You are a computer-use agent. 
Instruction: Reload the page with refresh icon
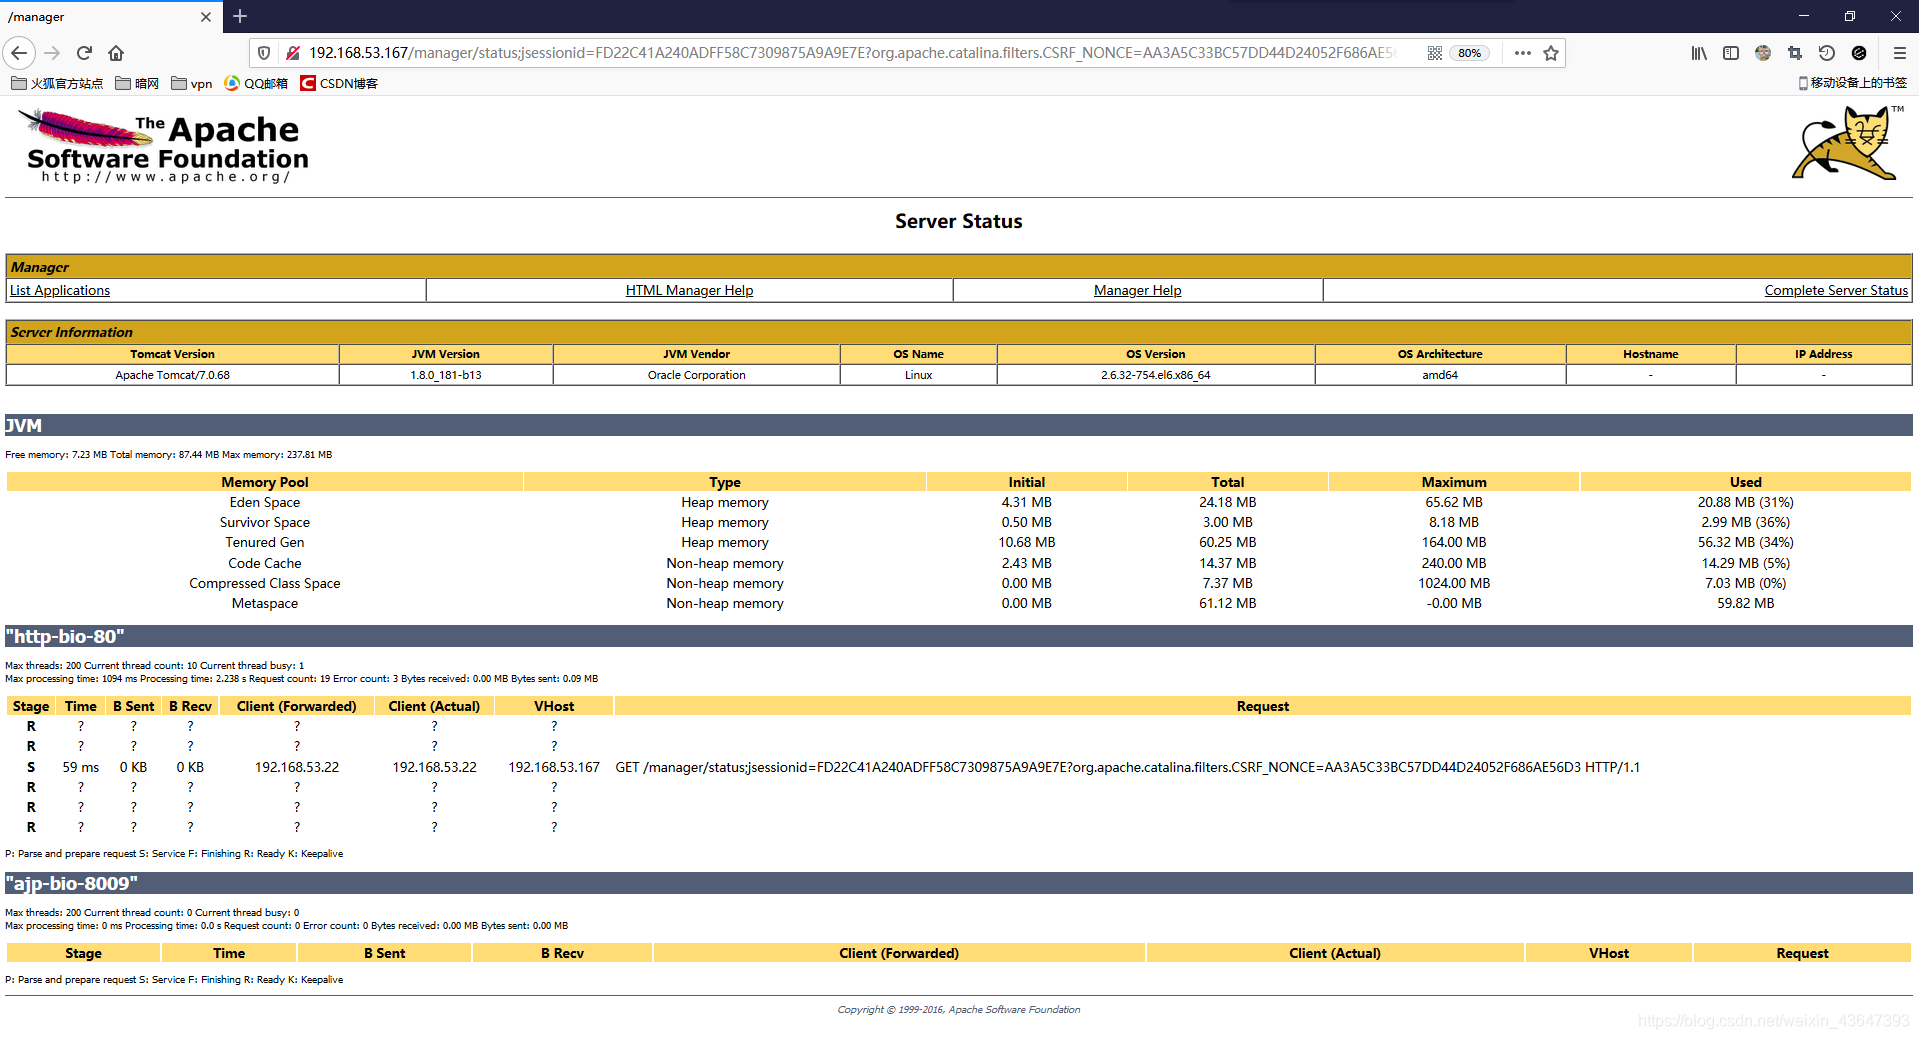(x=84, y=53)
